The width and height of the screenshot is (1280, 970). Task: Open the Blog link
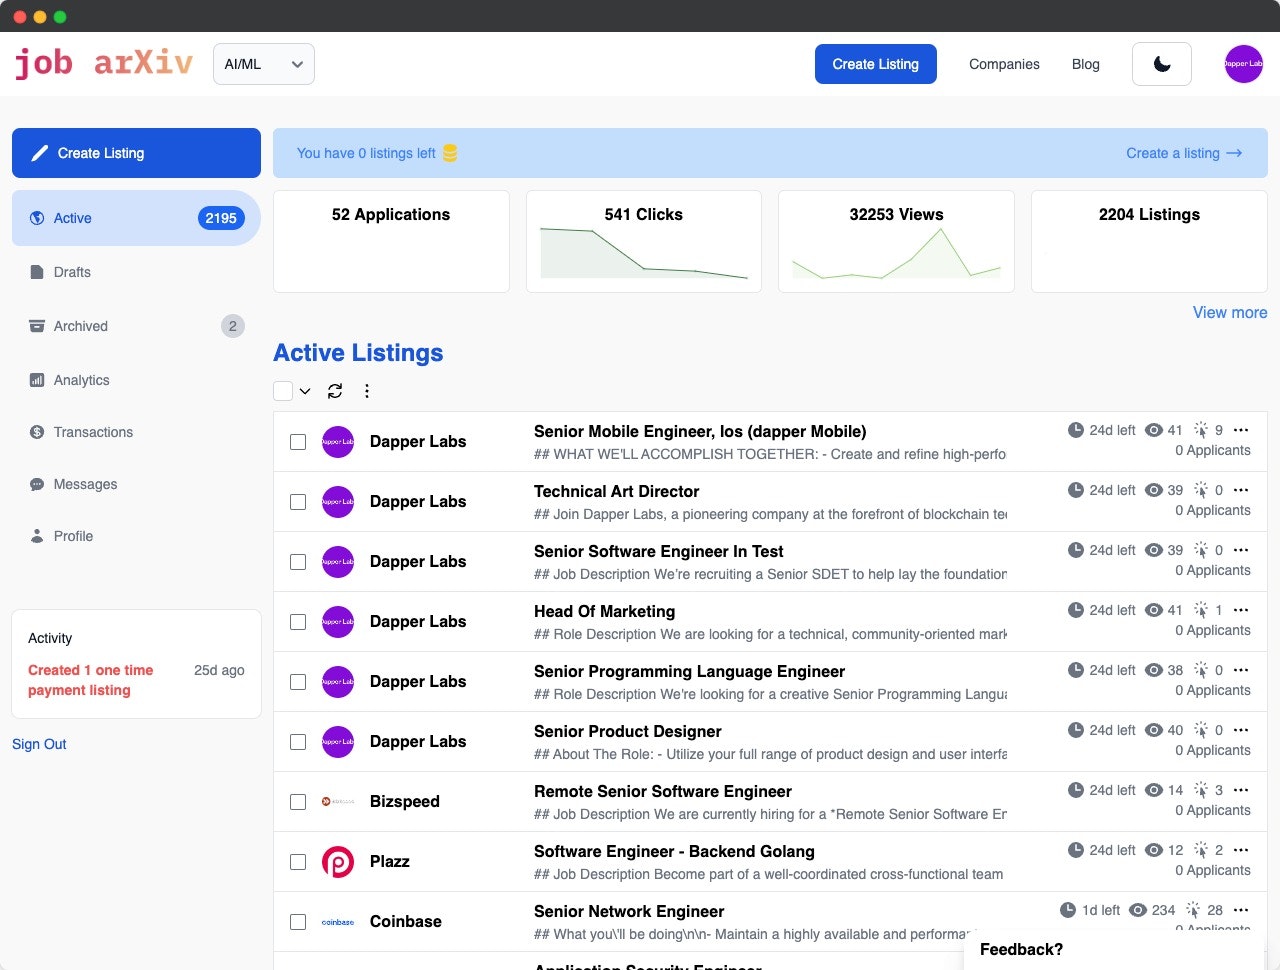(1086, 64)
